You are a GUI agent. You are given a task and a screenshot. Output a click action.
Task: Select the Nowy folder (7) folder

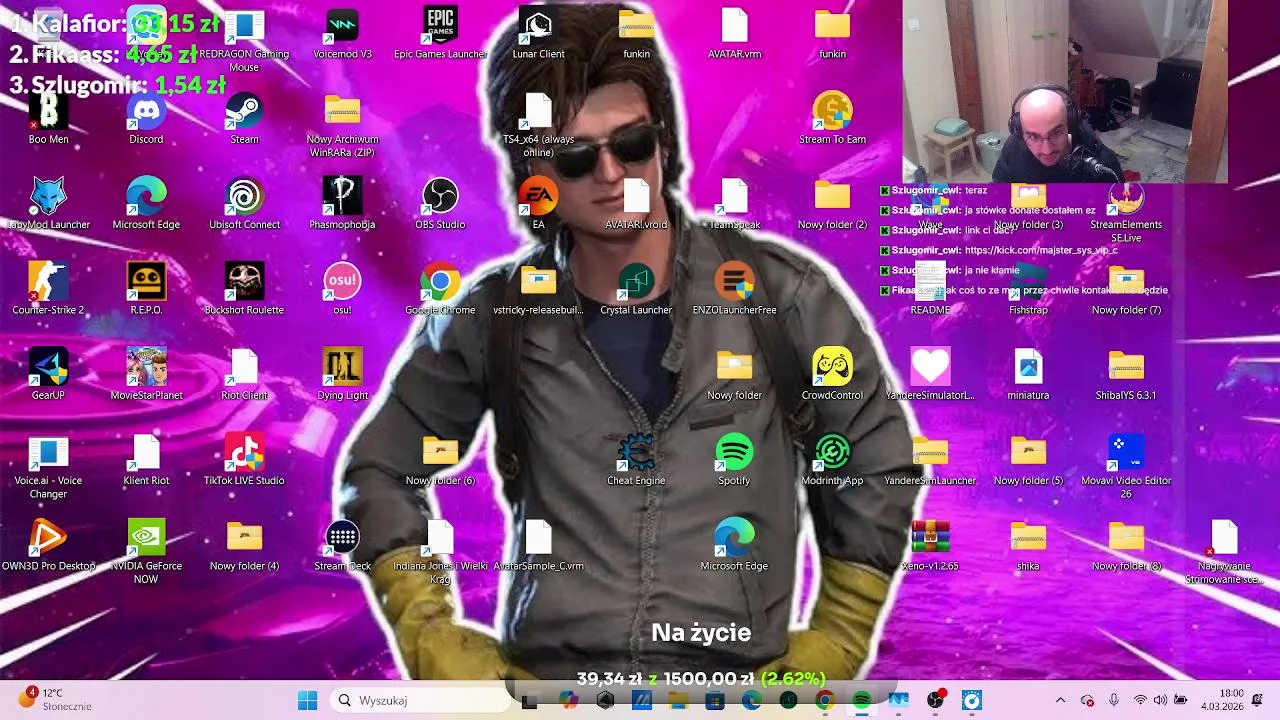[x=1126, y=290]
